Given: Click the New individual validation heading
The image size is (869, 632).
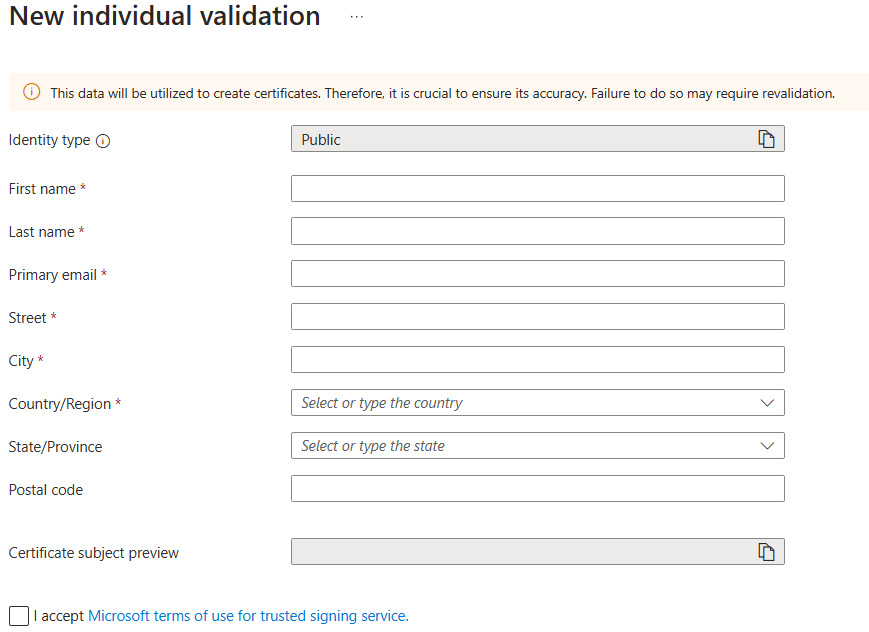Looking at the screenshot, I should [165, 16].
